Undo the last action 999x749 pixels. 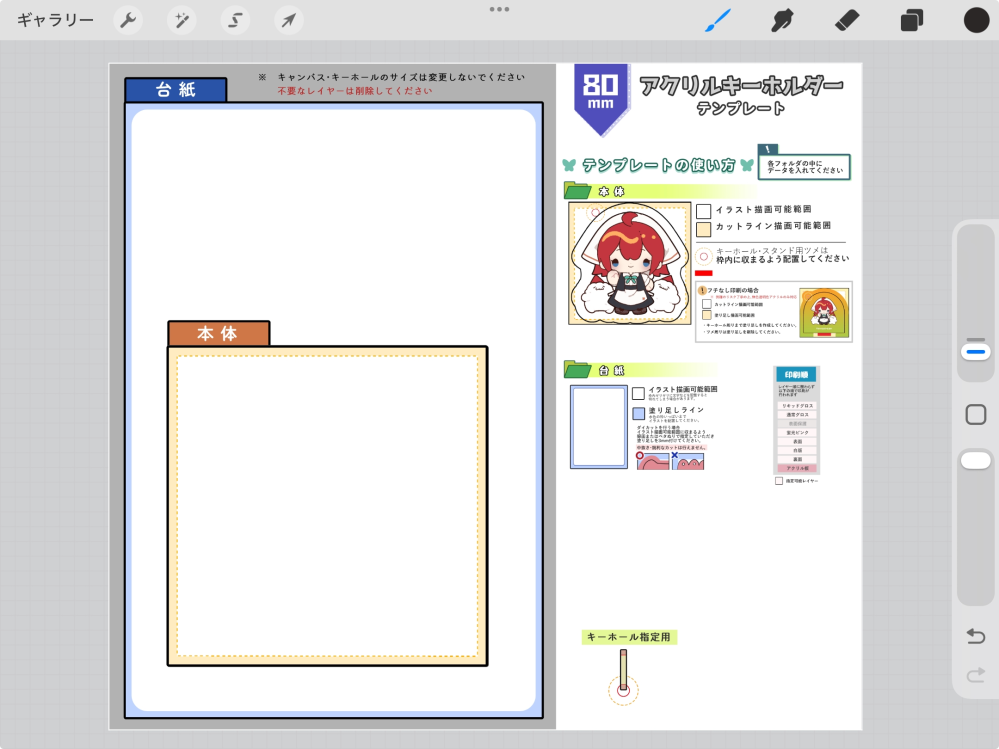point(975,636)
